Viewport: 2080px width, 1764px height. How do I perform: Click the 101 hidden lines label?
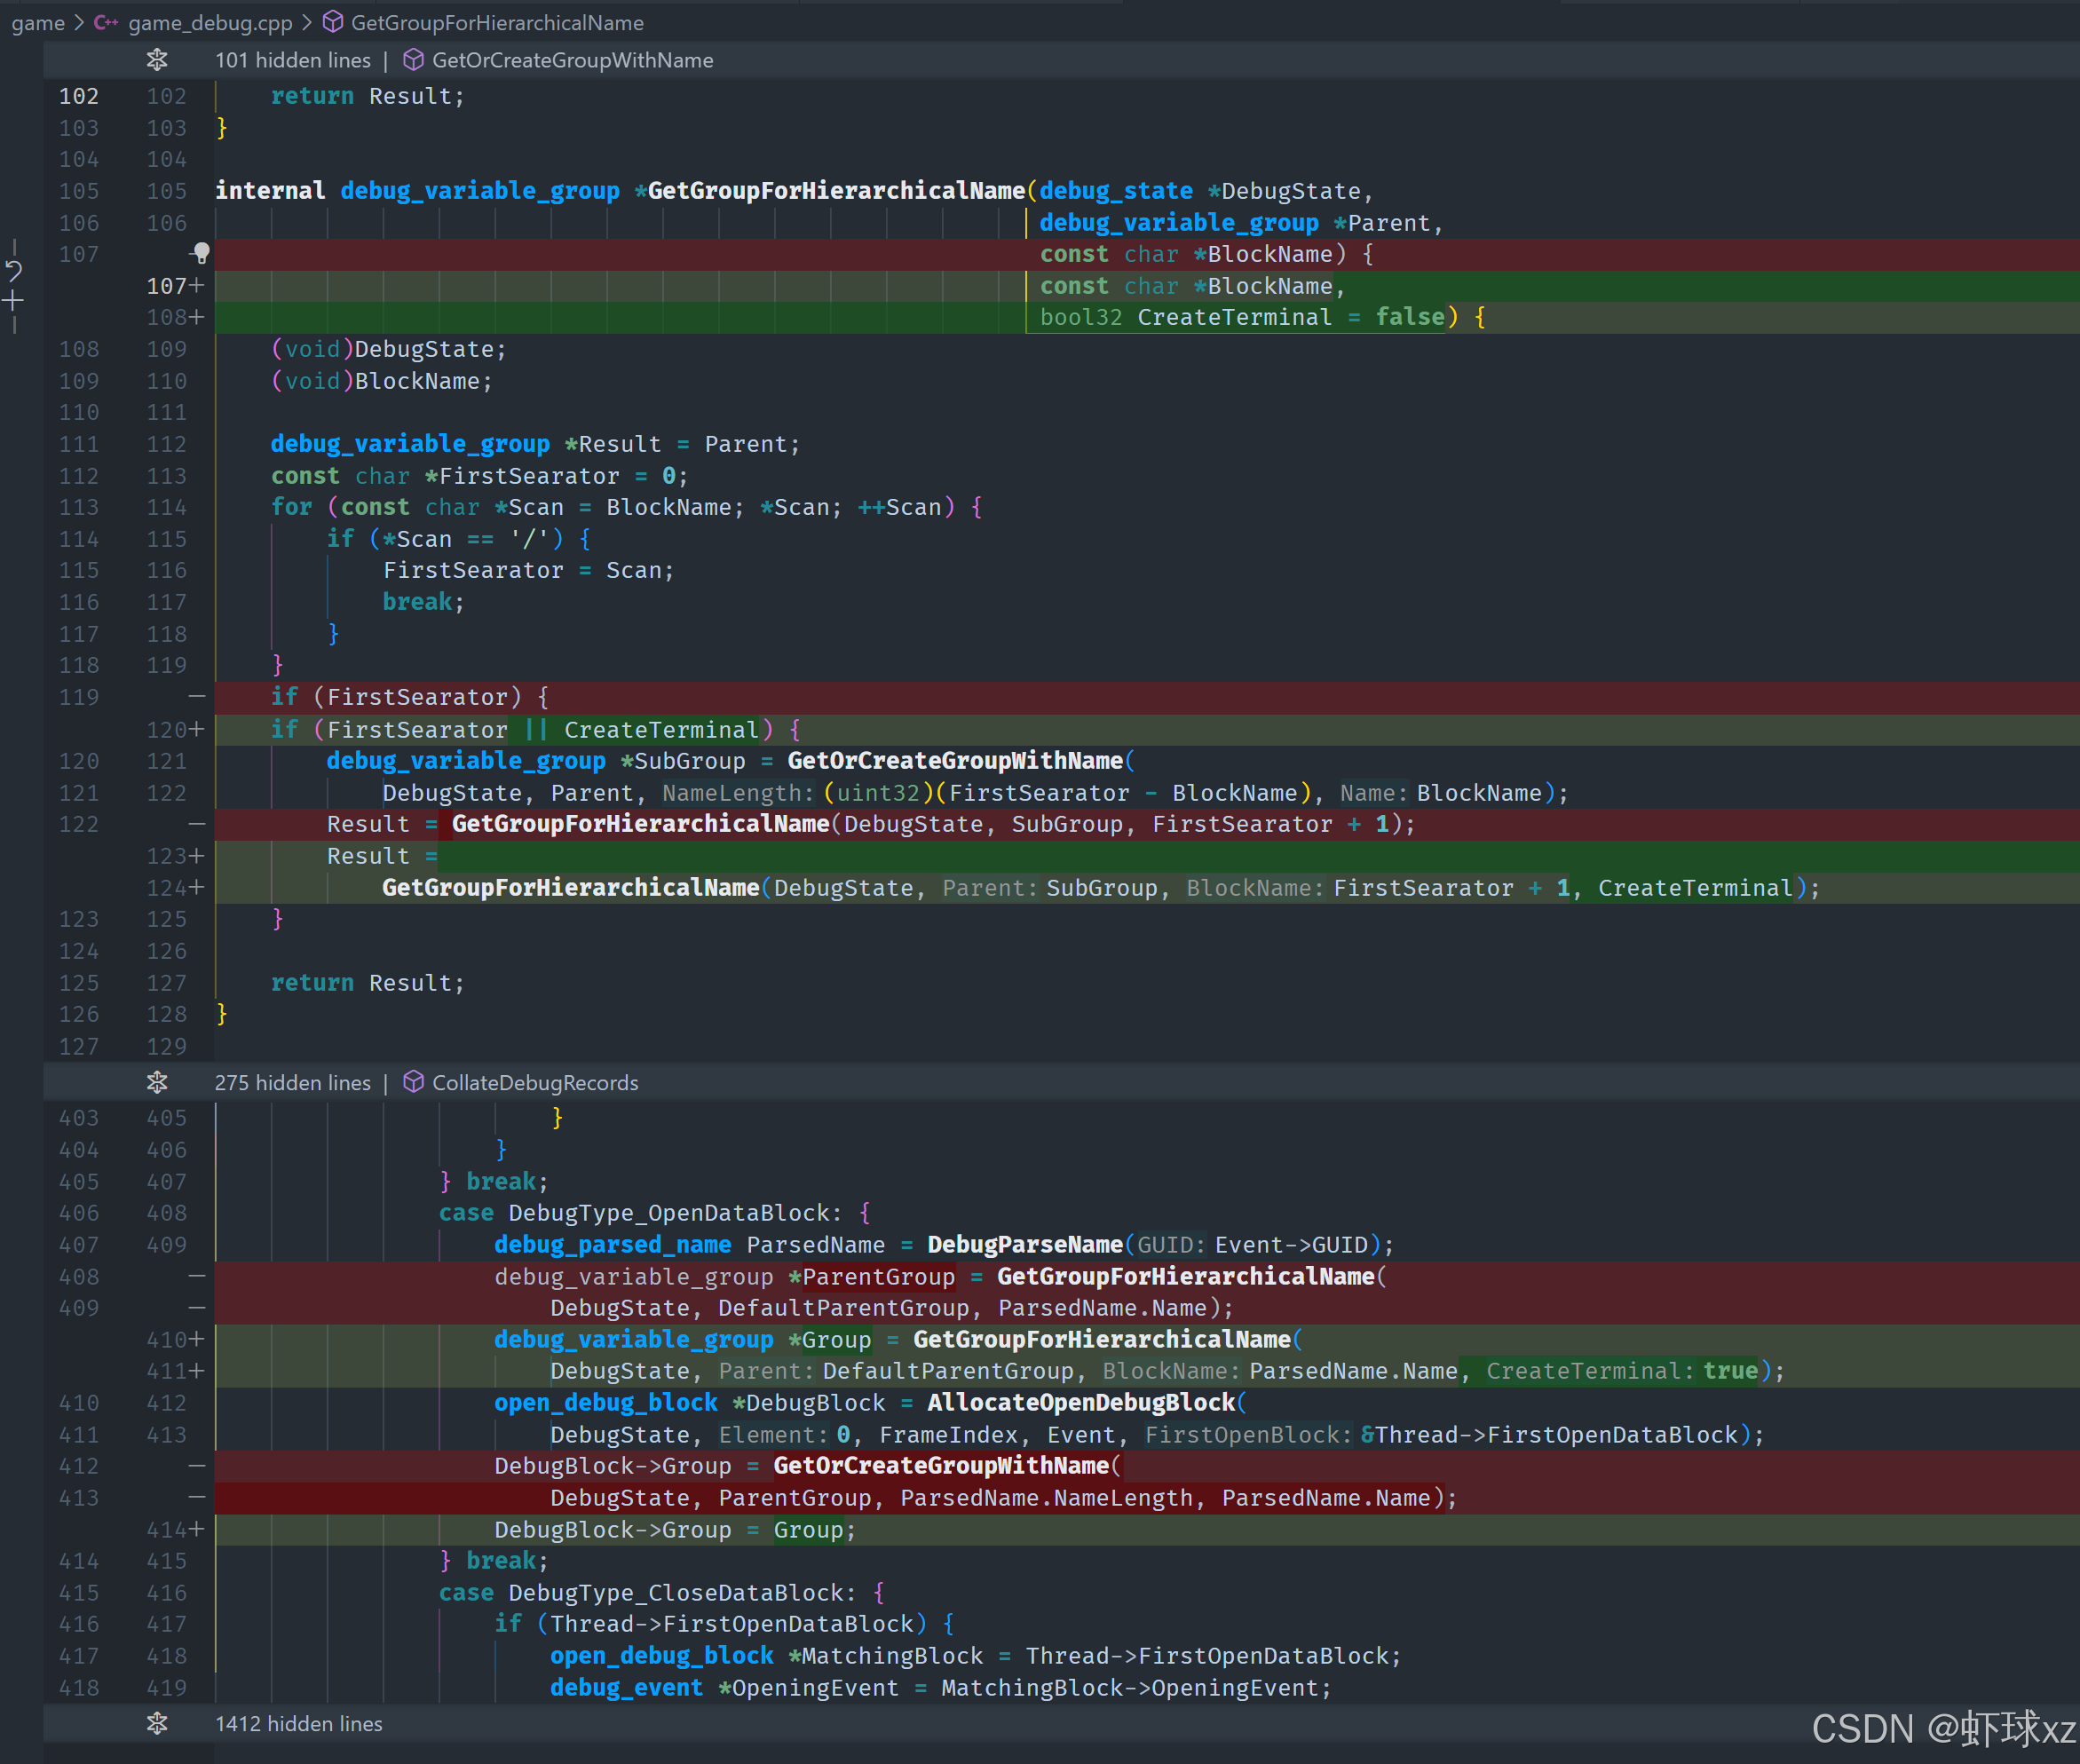(x=292, y=60)
